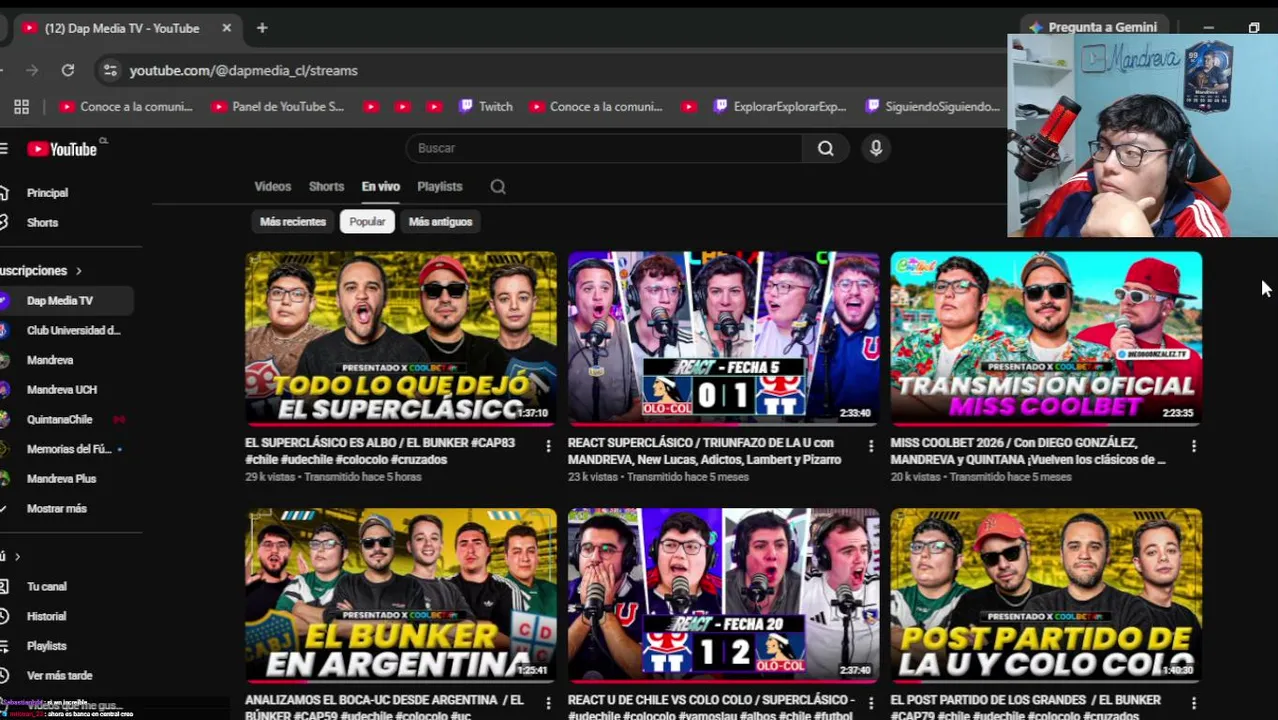Open options menu for ANALIZAMOS EL BOCA-UC video
The height and width of the screenshot is (720, 1278).
coord(548,703)
